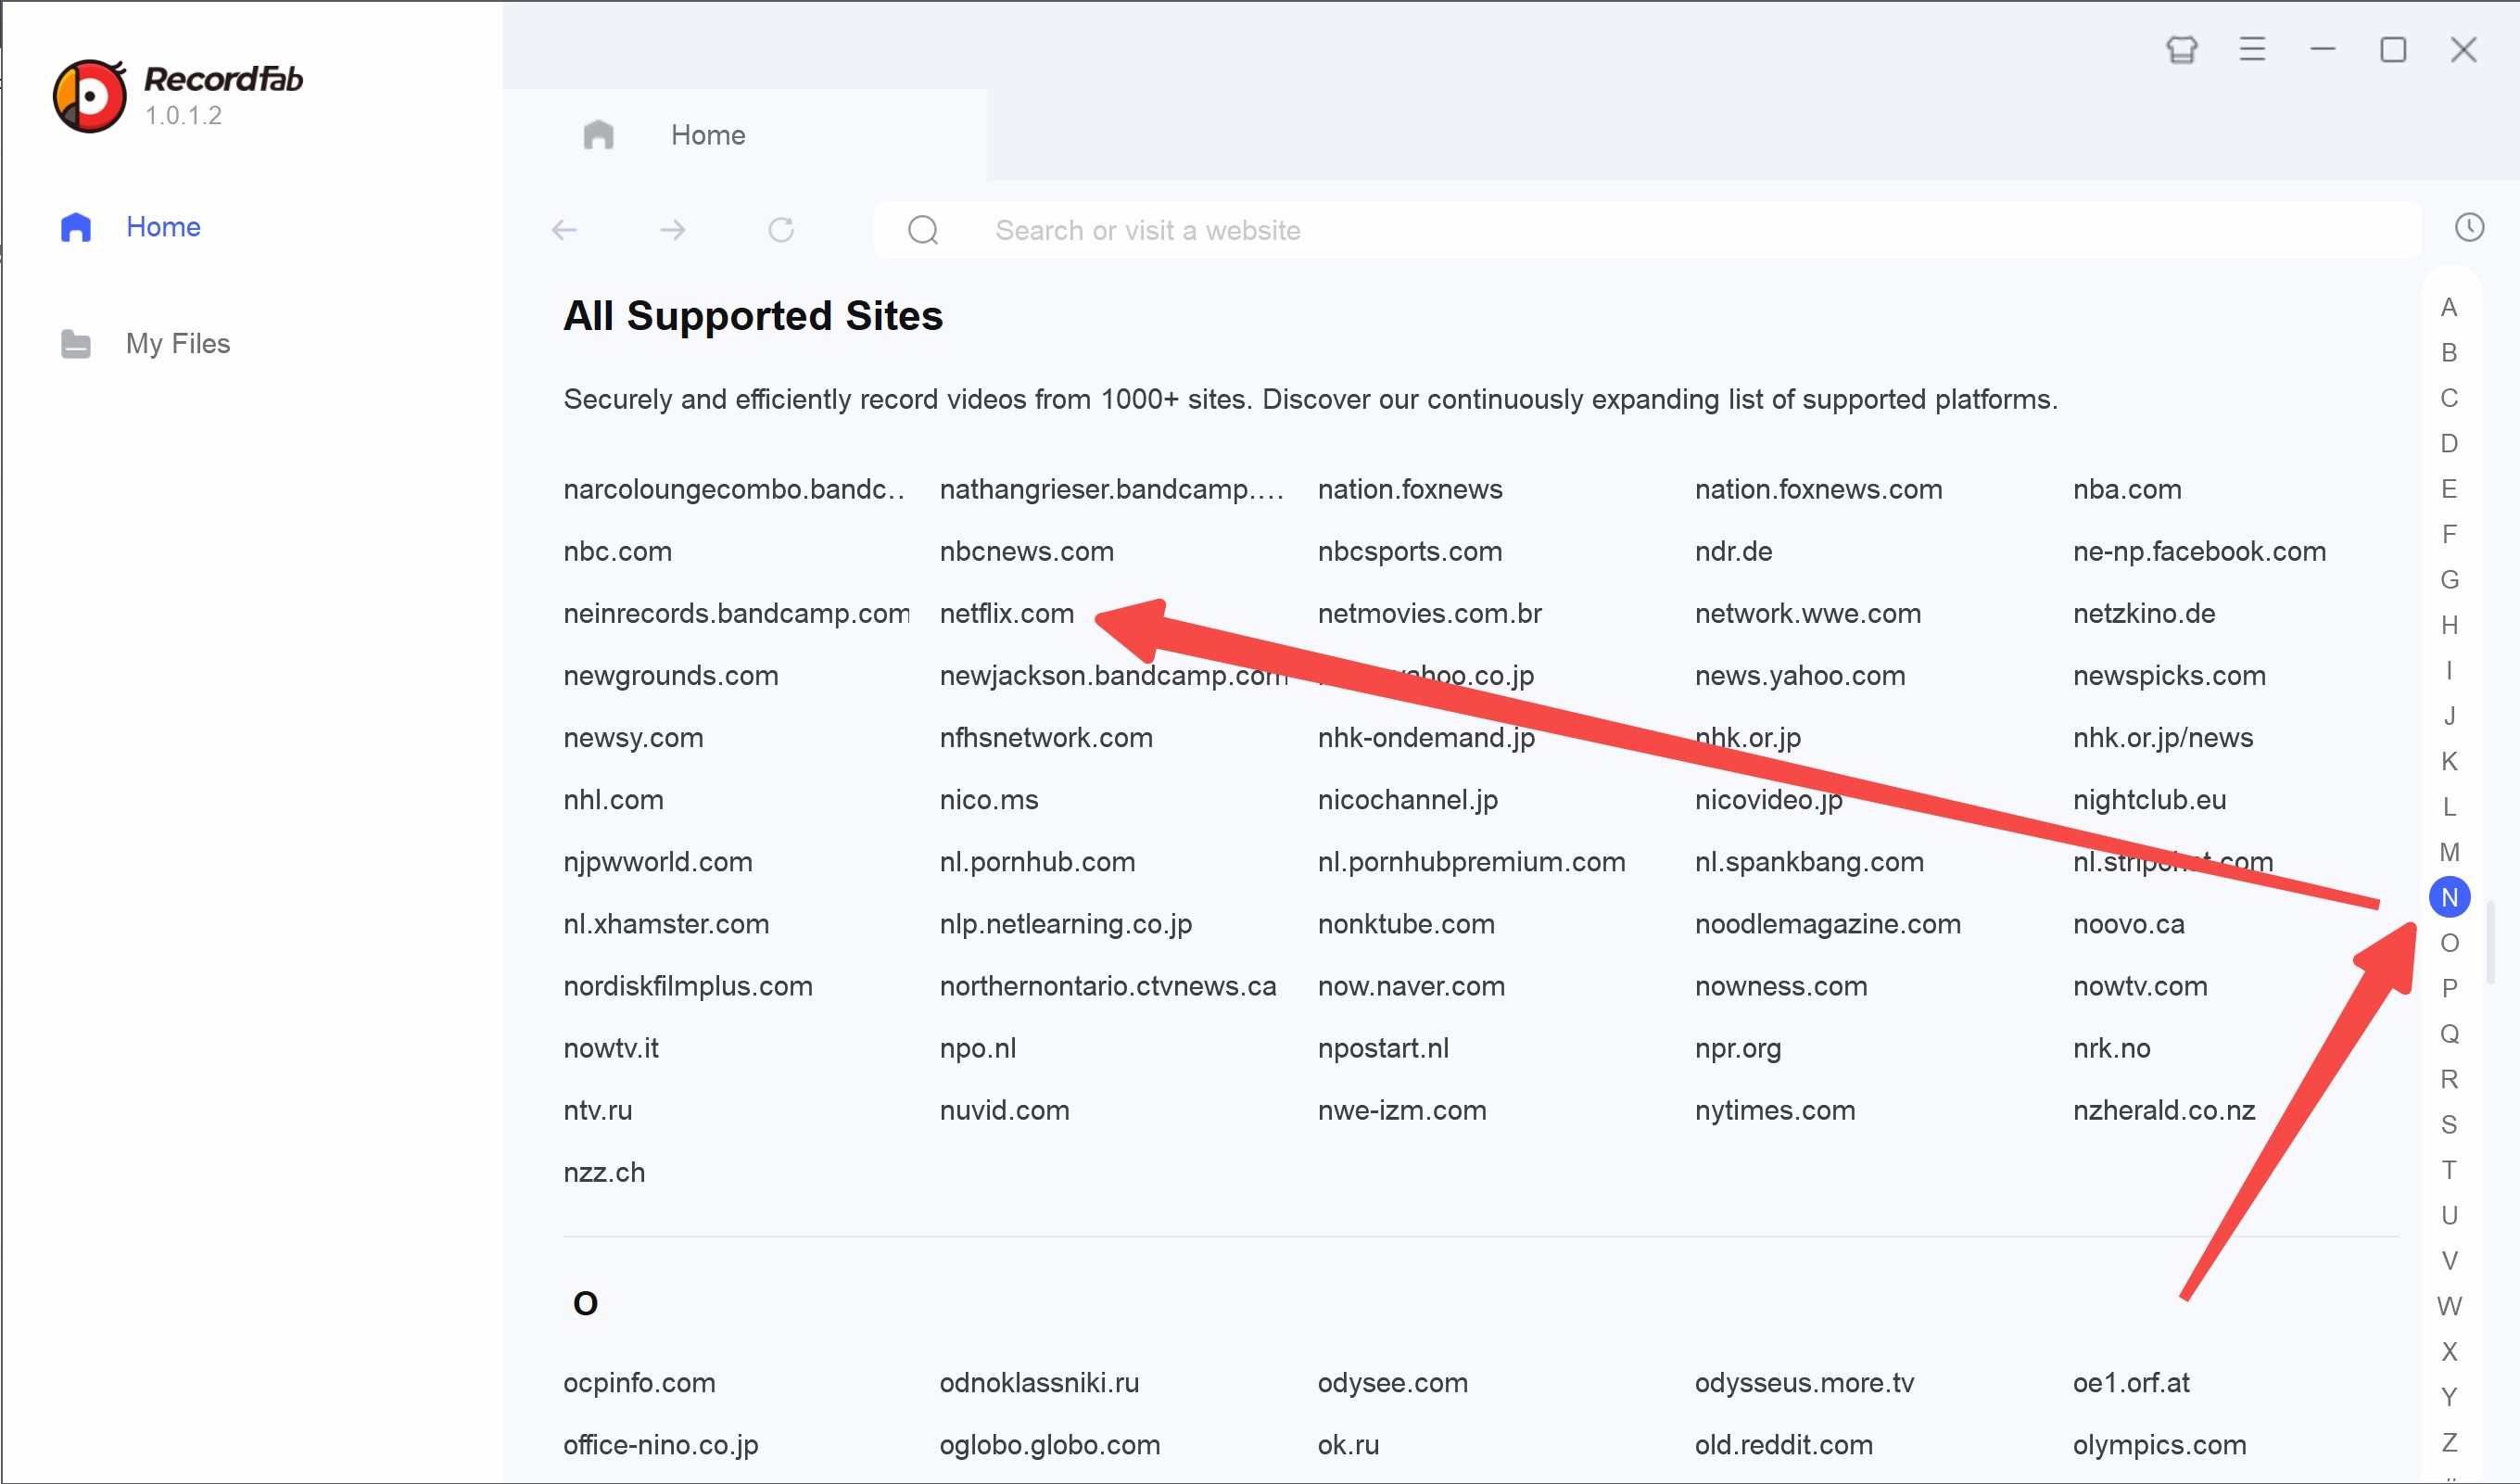This screenshot has width=2520, height=1484.
Task: Go back with the left arrow
Action: (x=564, y=230)
